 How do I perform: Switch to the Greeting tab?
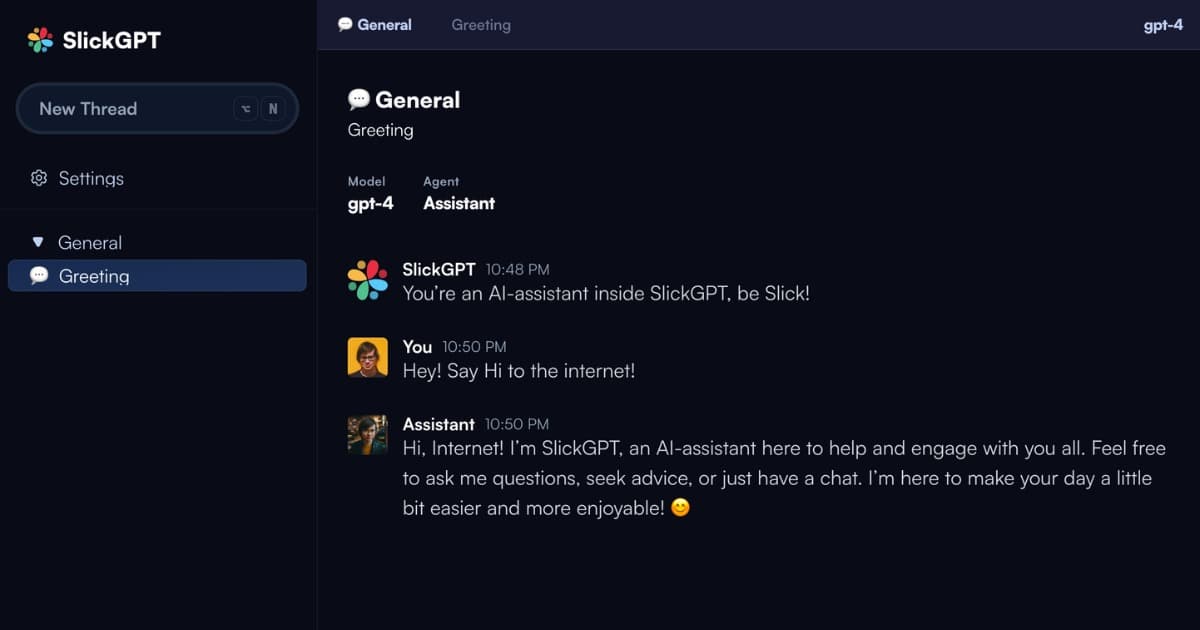[x=481, y=25]
